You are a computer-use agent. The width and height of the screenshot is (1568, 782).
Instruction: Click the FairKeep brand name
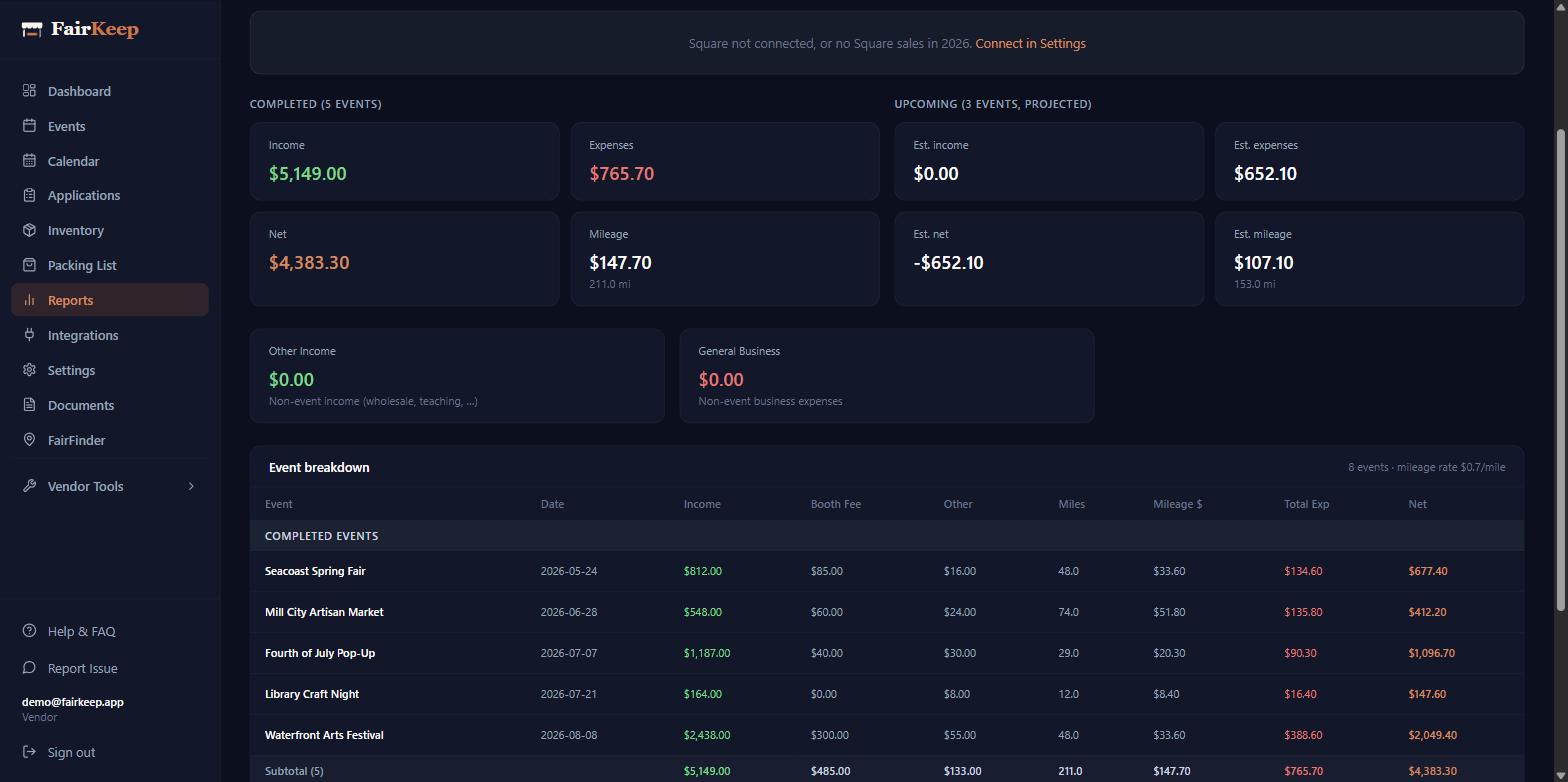[95, 30]
